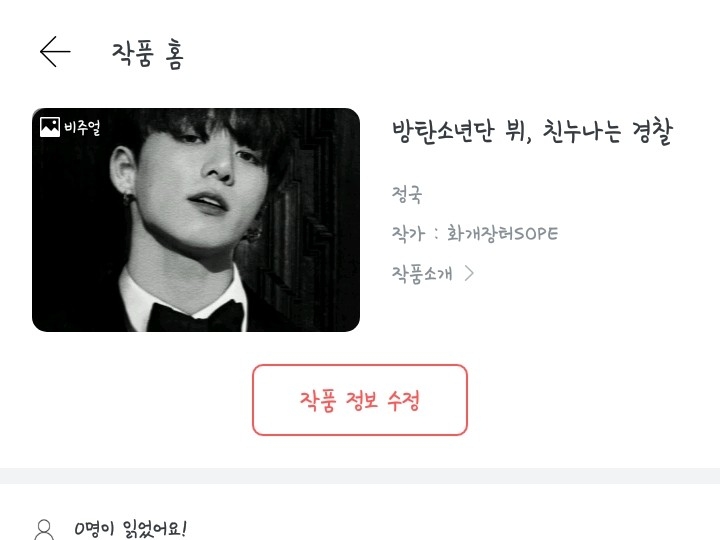This screenshot has width=720, height=540.
Task: Tap the bow tie area of cover image
Action: pos(197,315)
